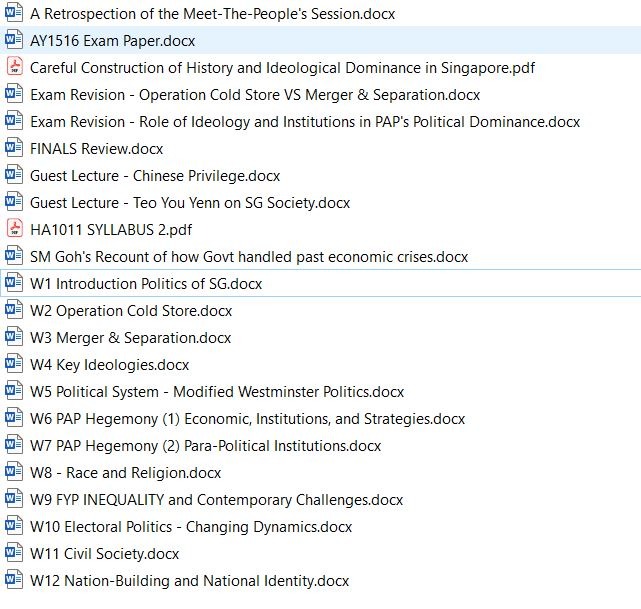Select SM Goh's Recount of economic crises document
Image resolution: width=641 pixels, height=609 pixels.
coord(262,257)
